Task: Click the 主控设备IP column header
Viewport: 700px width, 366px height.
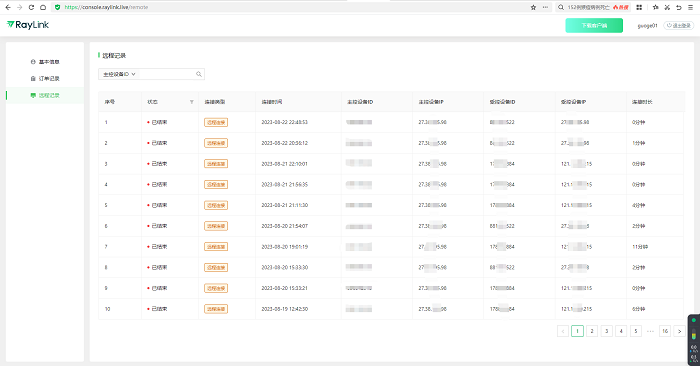Action: [x=431, y=102]
